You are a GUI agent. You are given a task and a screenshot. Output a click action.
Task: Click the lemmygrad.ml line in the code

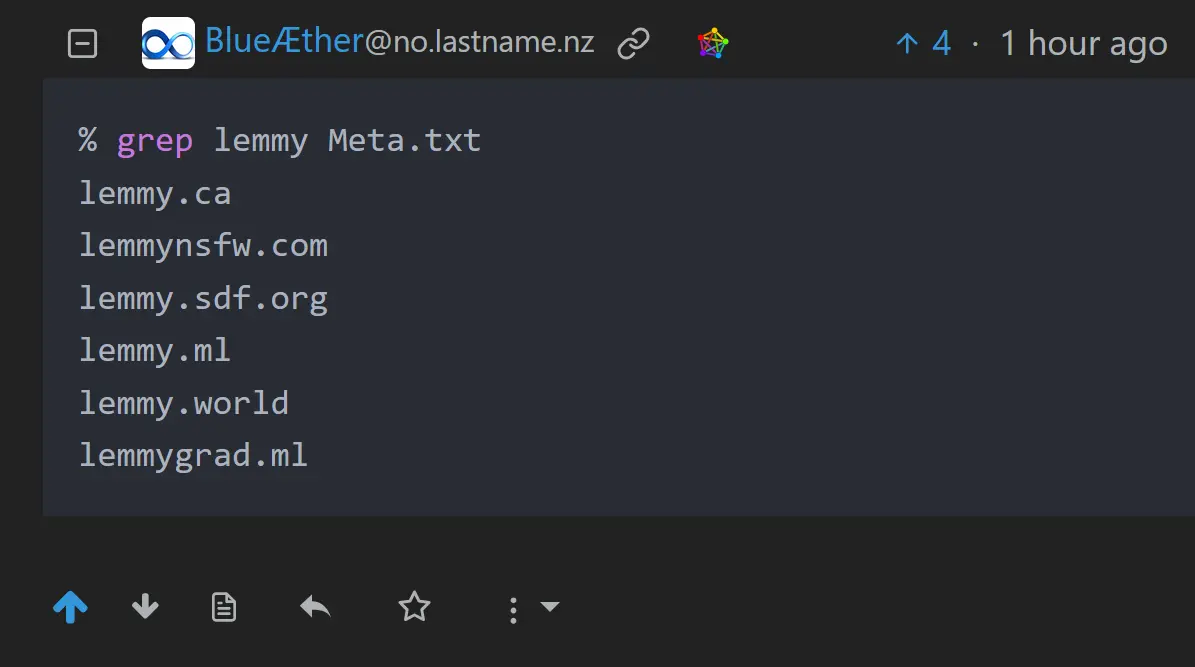coord(194,456)
